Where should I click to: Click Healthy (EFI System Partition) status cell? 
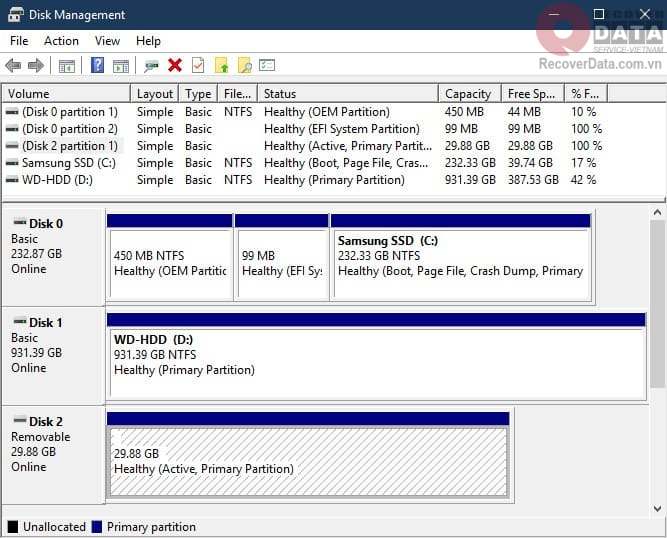tap(342, 129)
